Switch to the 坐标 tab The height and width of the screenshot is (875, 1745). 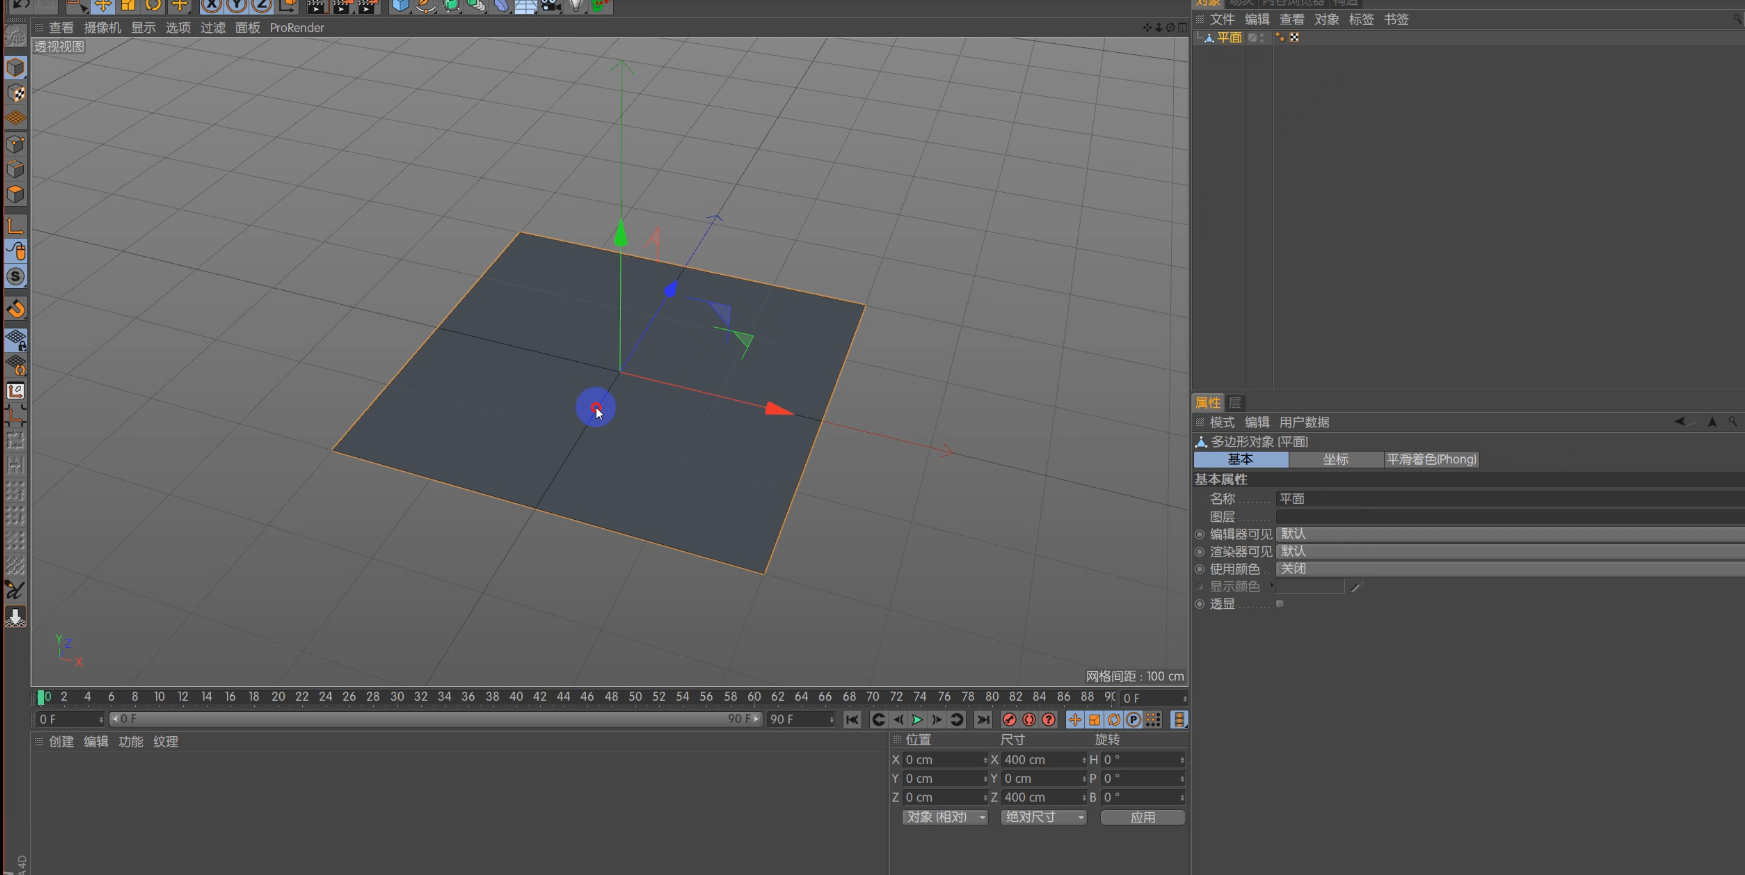click(1336, 460)
